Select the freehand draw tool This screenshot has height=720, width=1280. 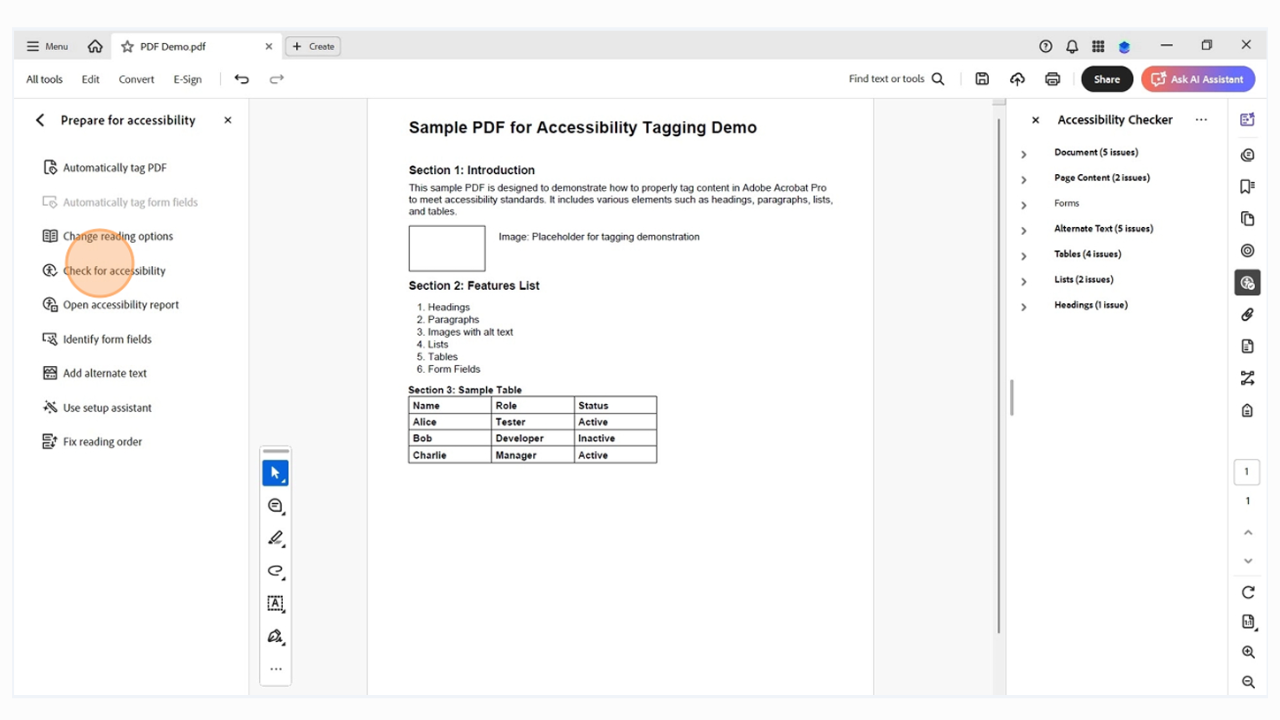[x=276, y=571]
